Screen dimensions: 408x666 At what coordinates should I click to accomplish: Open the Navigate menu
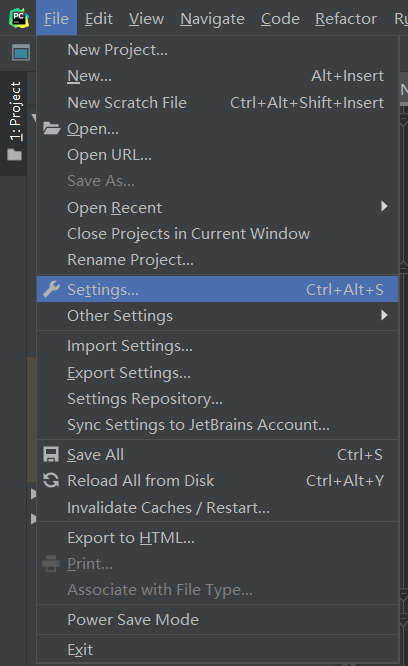[212, 19]
